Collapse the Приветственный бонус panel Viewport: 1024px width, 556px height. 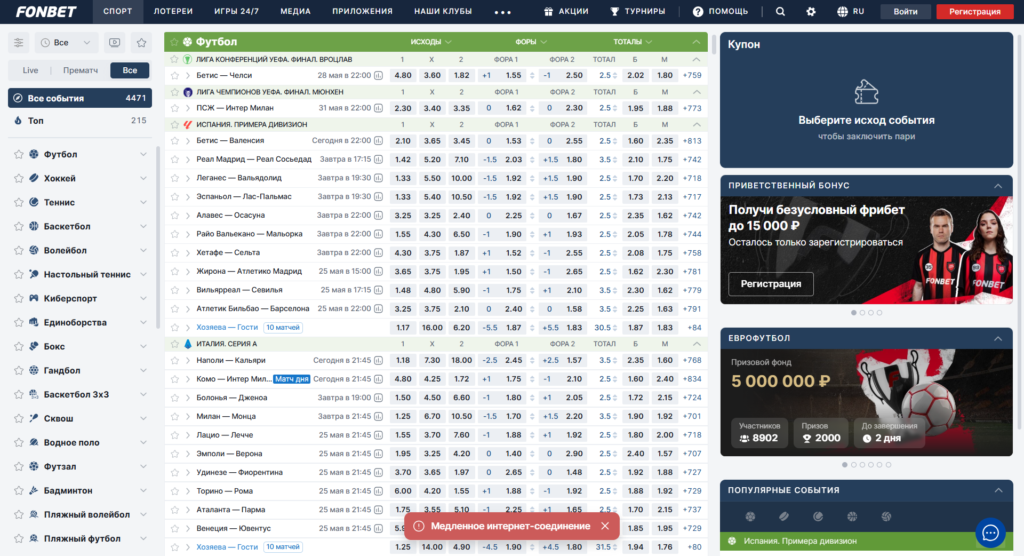click(x=998, y=186)
